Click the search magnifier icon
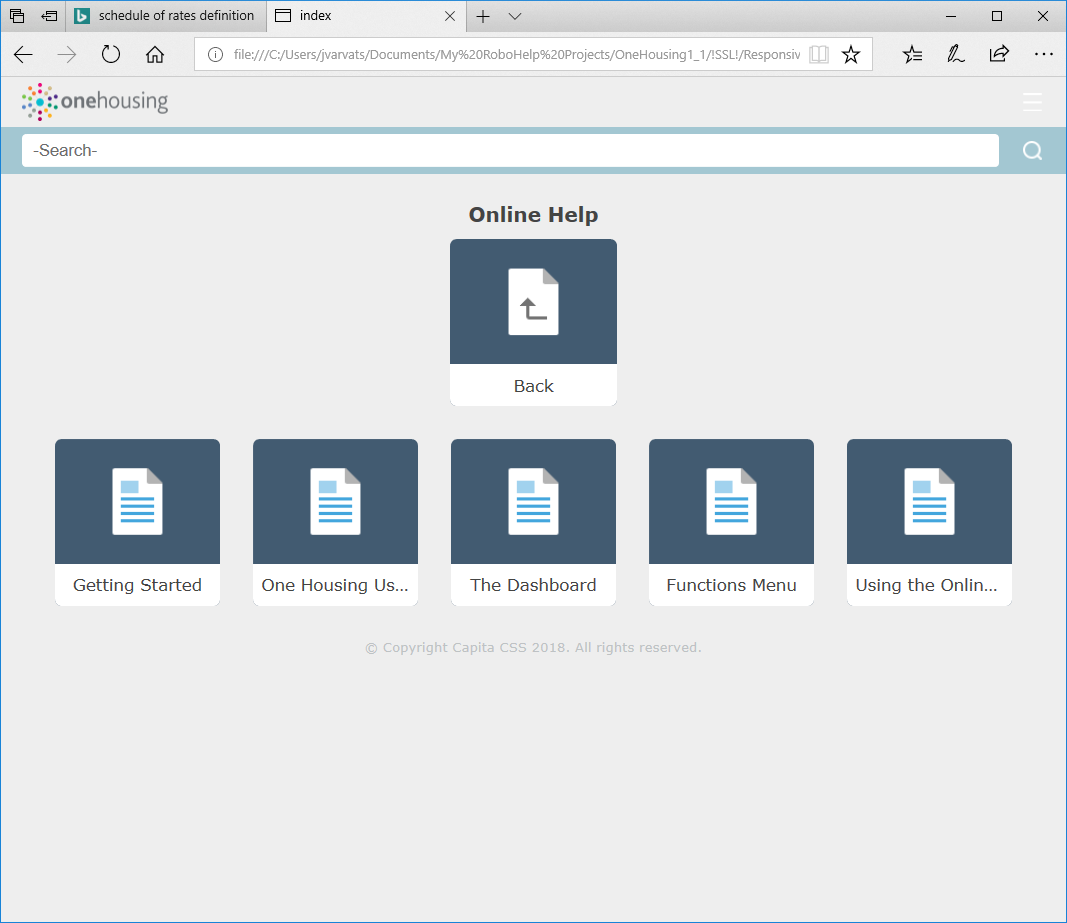1067x923 pixels. click(1032, 150)
